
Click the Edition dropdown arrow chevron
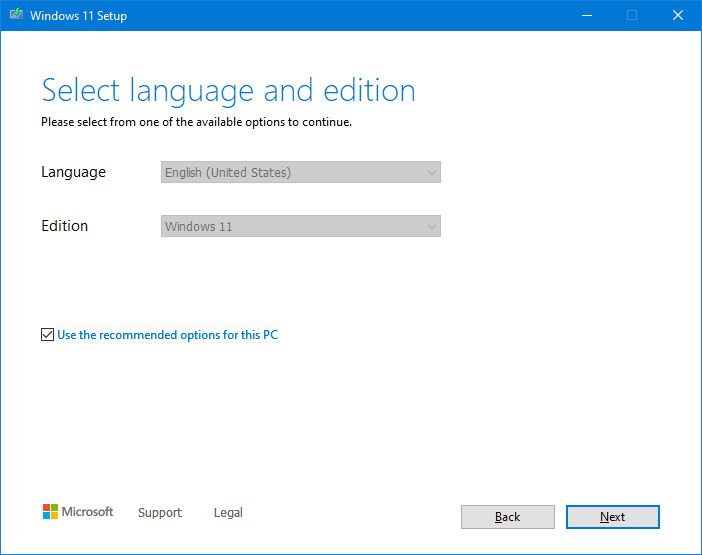(431, 226)
